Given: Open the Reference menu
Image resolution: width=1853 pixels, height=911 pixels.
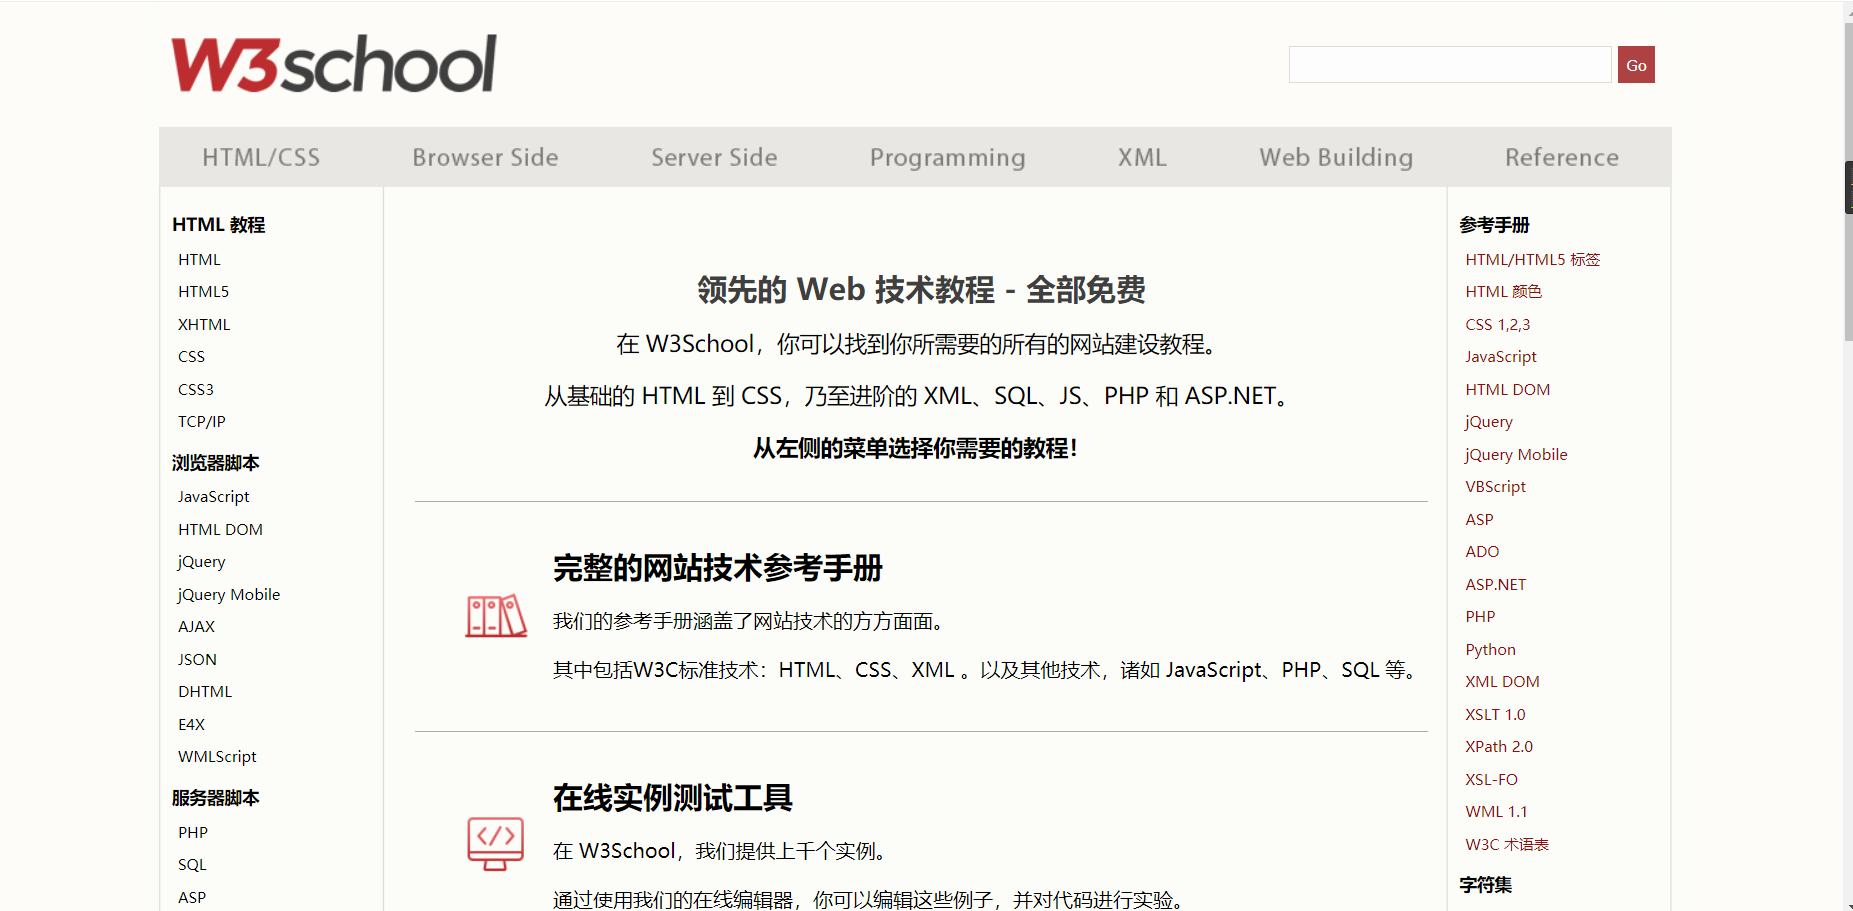Looking at the screenshot, I should click(1561, 157).
